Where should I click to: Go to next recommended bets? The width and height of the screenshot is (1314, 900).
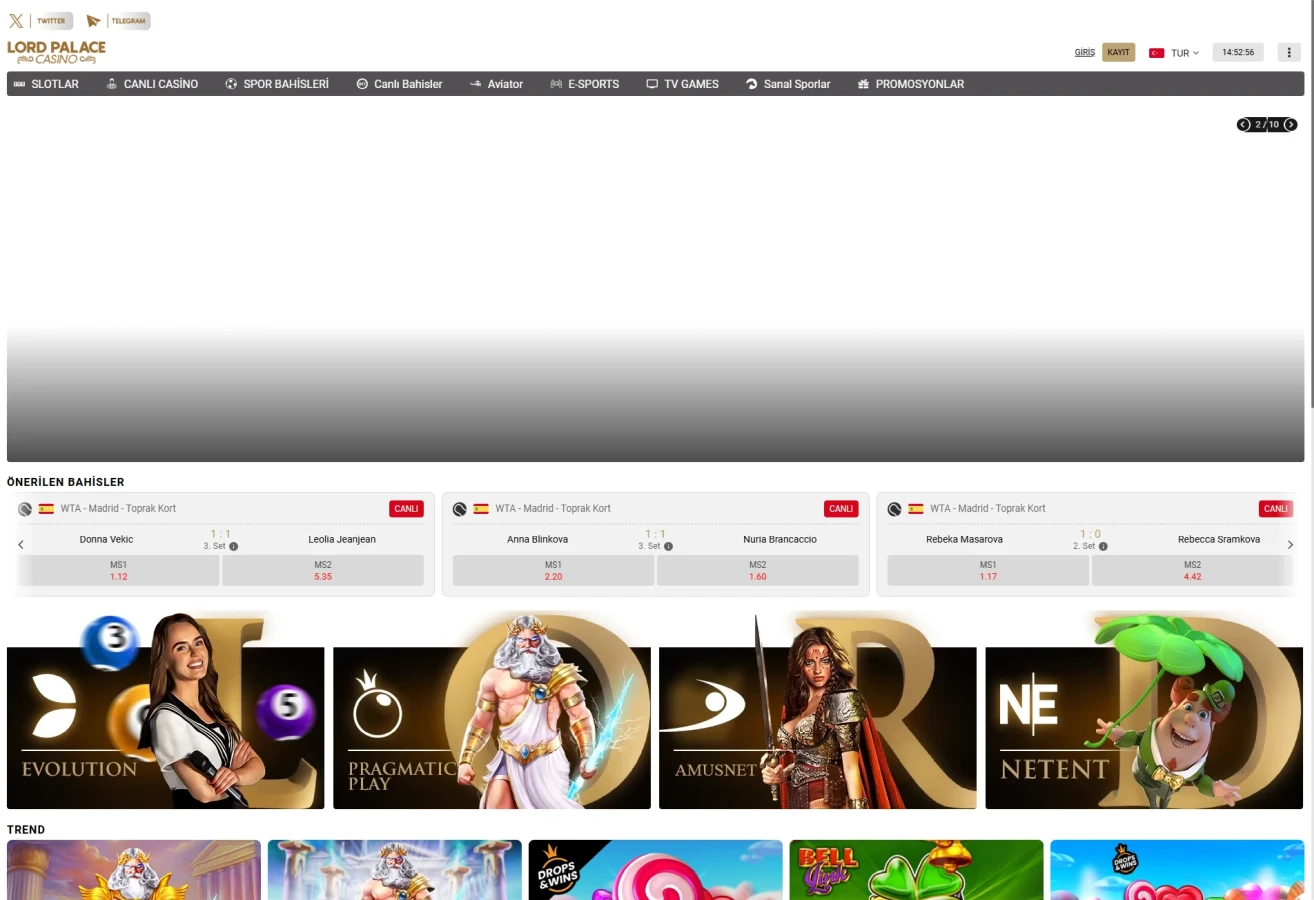click(1290, 545)
